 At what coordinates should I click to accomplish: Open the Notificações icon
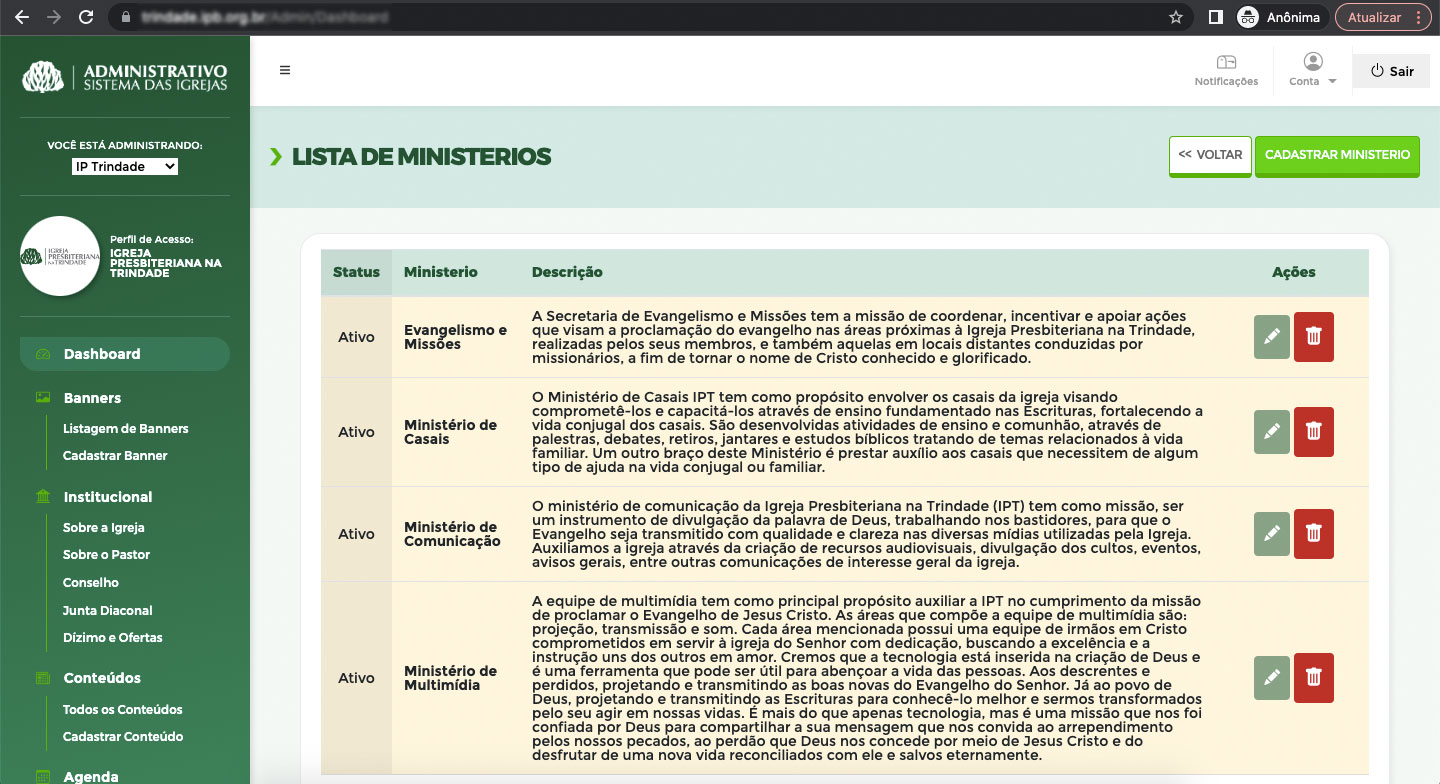1226,70
